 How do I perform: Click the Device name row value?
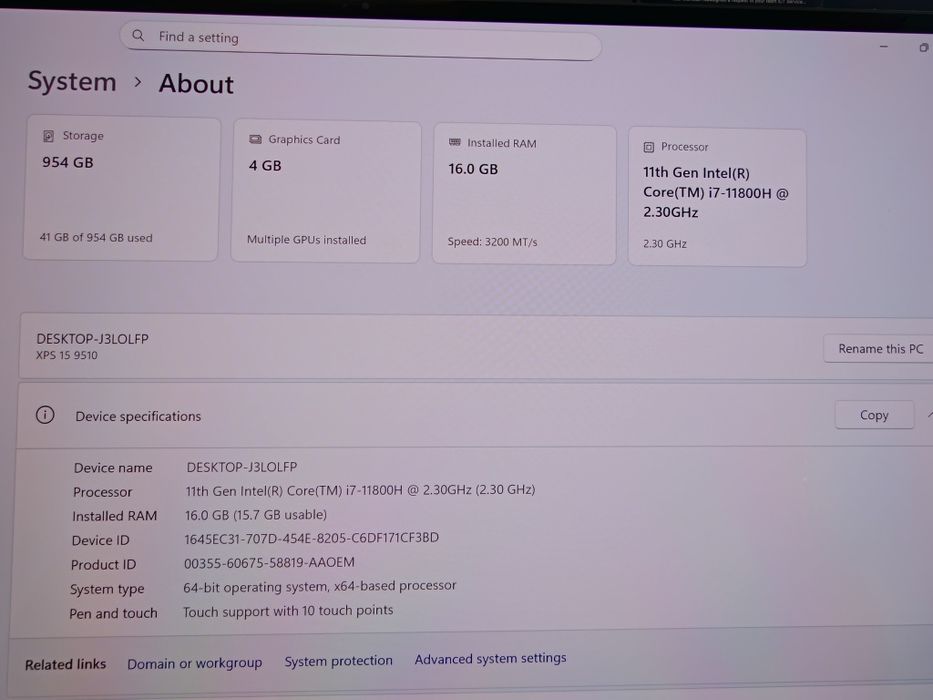[x=242, y=467]
